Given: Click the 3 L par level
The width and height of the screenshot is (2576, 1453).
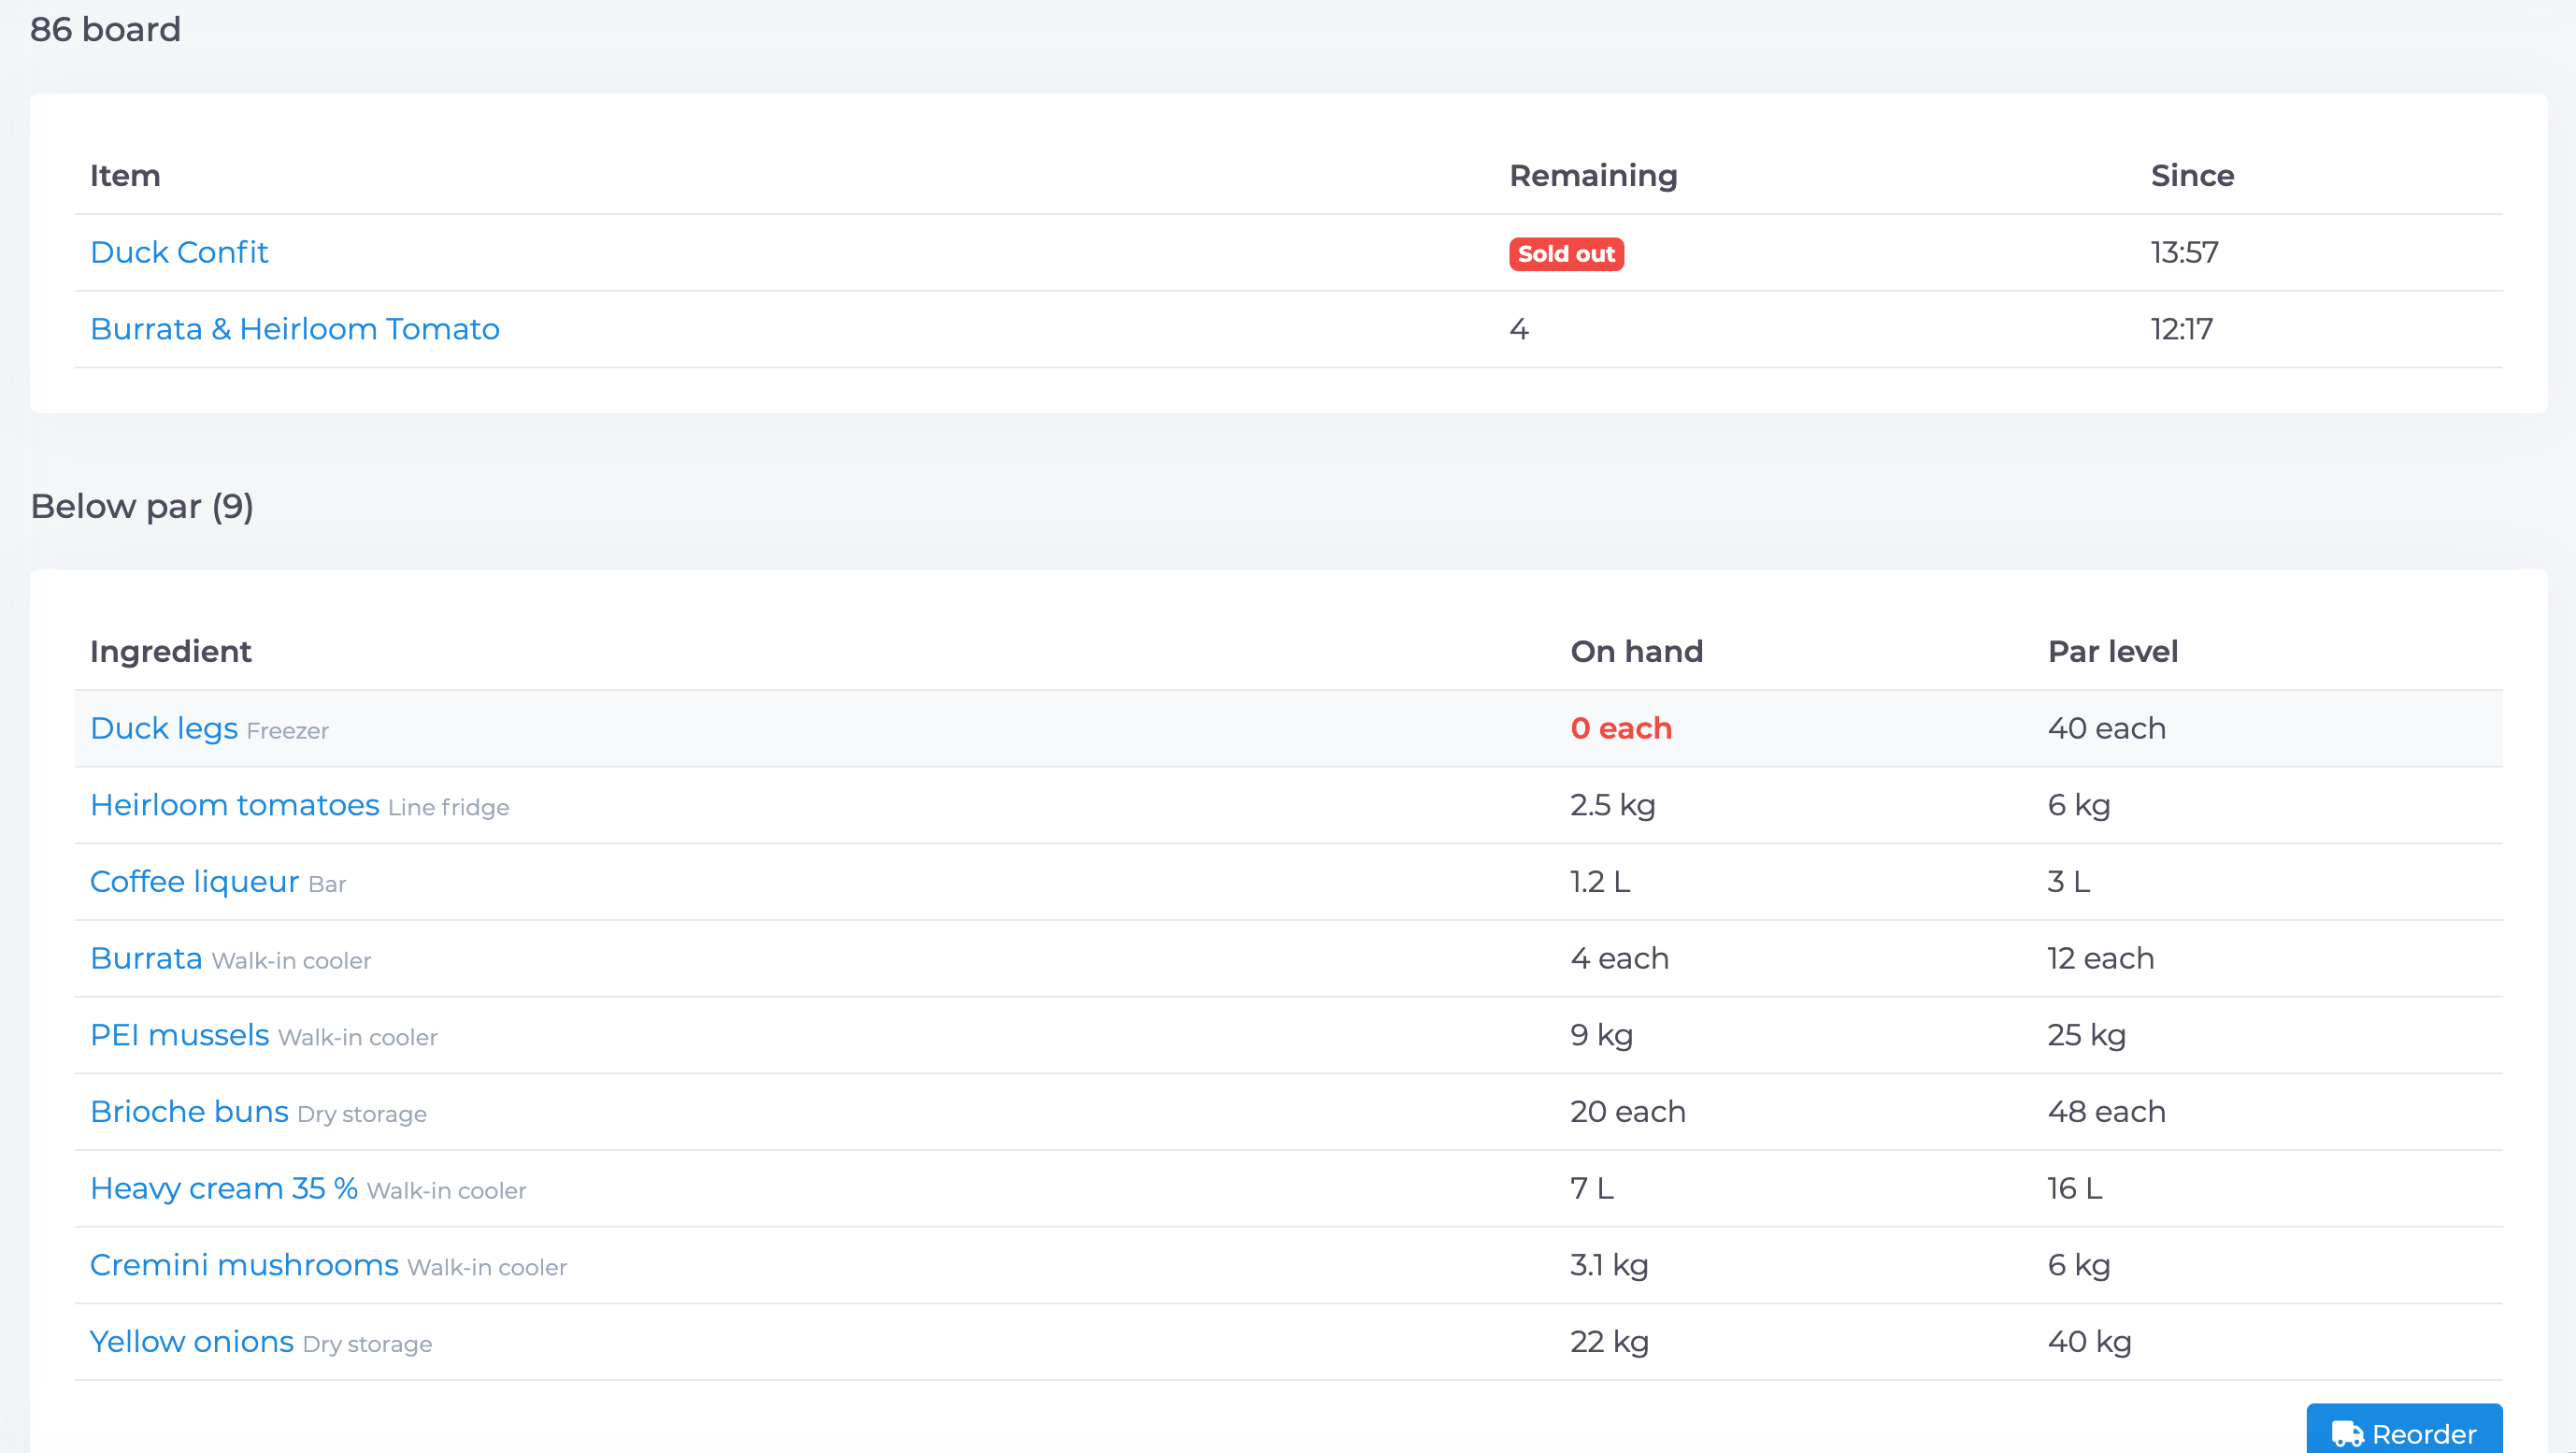Looking at the screenshot, I should click(2068, 882).
